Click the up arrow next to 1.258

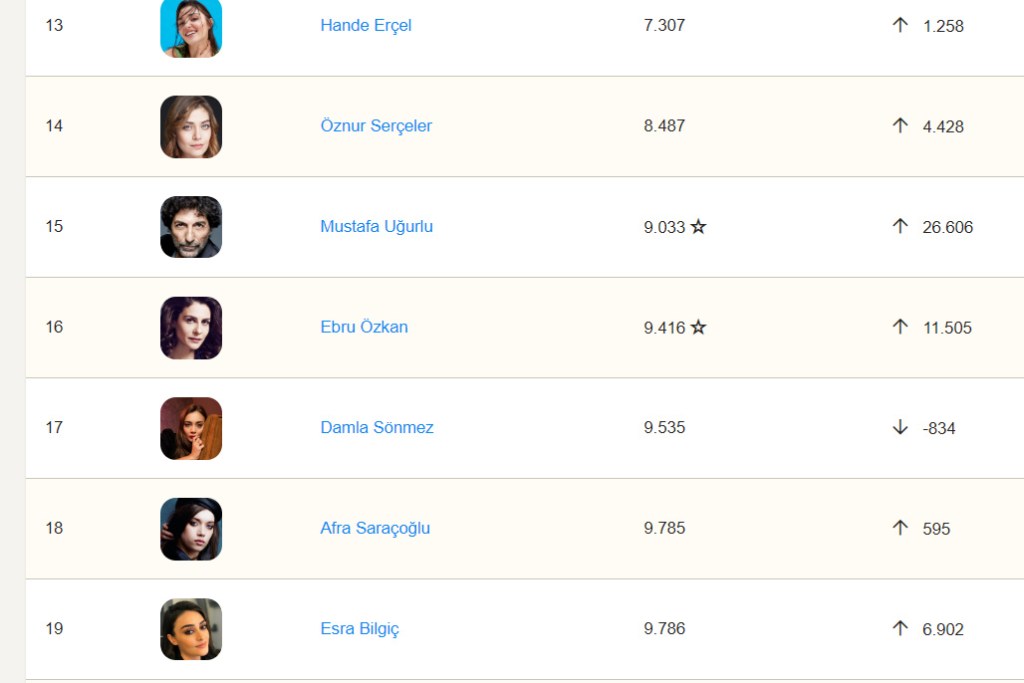[900, 25]
